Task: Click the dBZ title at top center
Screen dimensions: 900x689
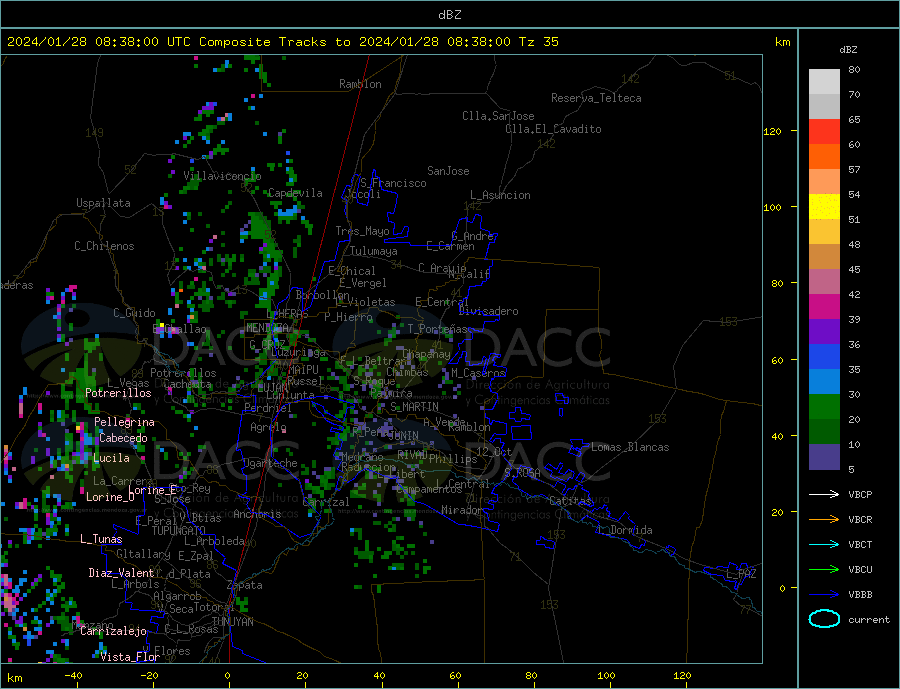Action: pos(449,15)
